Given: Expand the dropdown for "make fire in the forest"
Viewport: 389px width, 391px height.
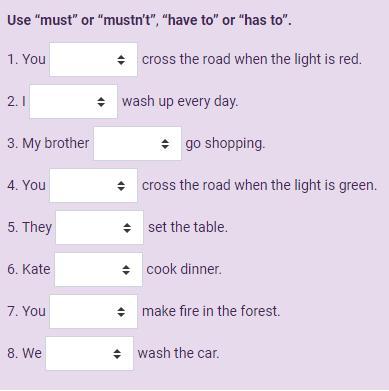Looking at the screenshot, I should click(x=93, y=311).
